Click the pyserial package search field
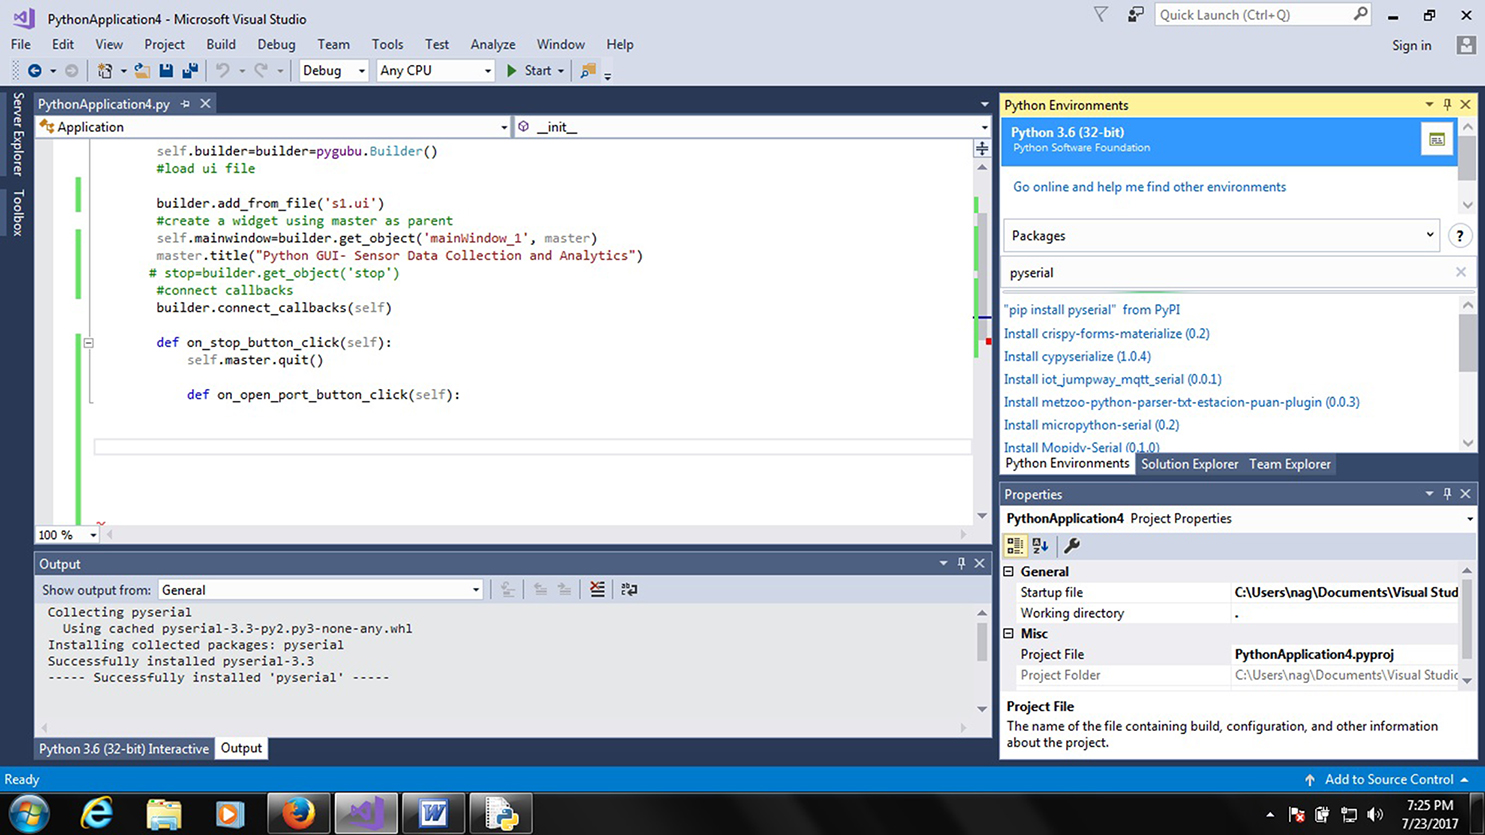This screenshot has height=835, width=1485. click(1228, 272)
